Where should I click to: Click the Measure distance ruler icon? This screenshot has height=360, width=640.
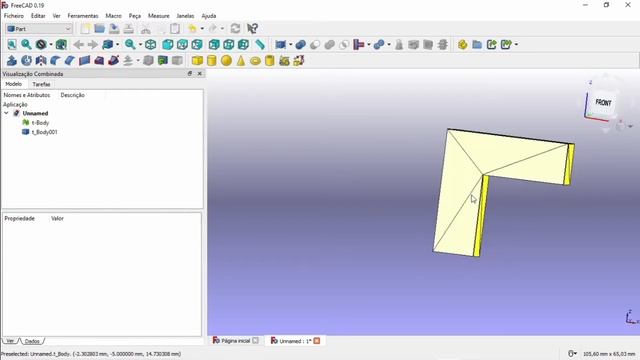[260, 44]
